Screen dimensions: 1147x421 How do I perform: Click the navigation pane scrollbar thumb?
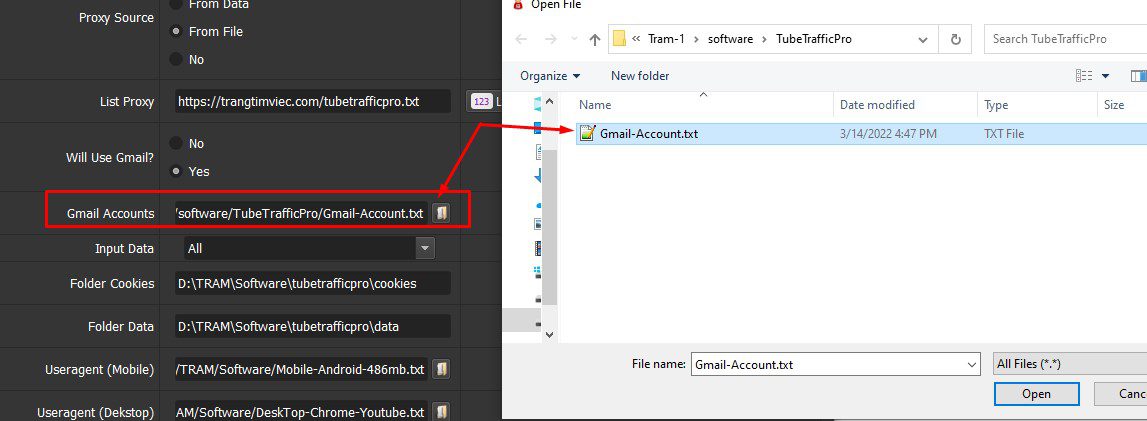click(550, 227)
